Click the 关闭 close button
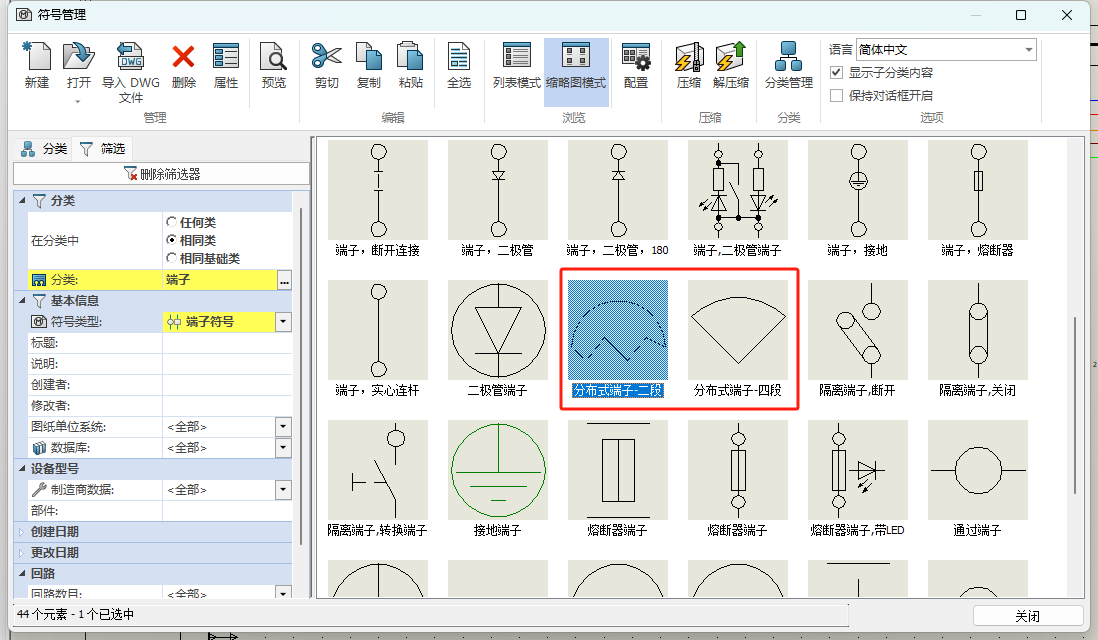 tap(1030, 617)
